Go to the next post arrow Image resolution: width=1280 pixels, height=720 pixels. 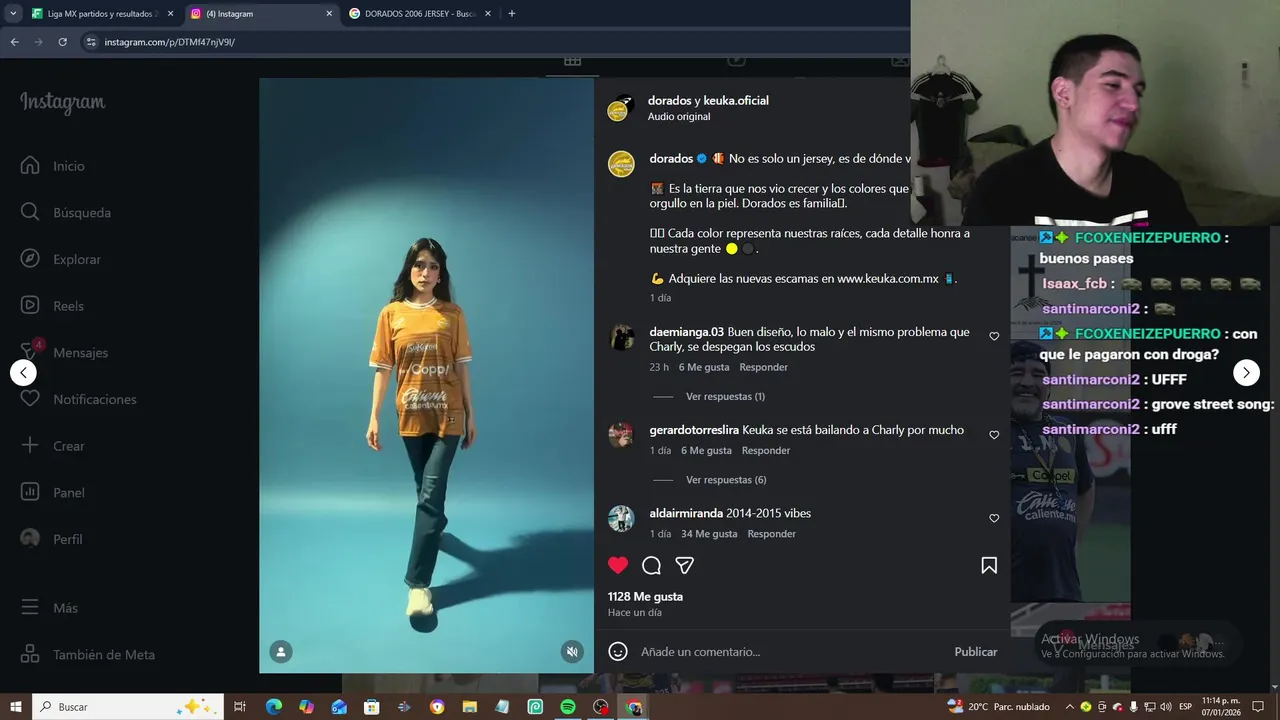point(1246,373)
